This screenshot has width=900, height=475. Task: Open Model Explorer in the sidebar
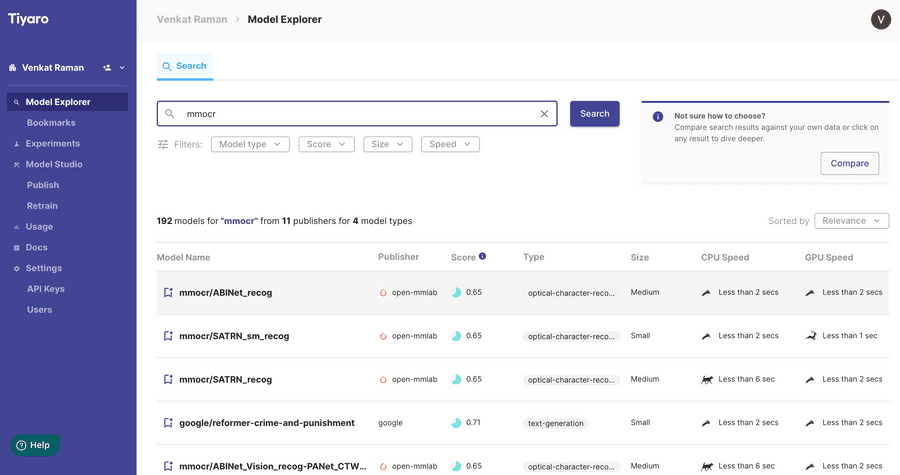click(x=68, y=102)
